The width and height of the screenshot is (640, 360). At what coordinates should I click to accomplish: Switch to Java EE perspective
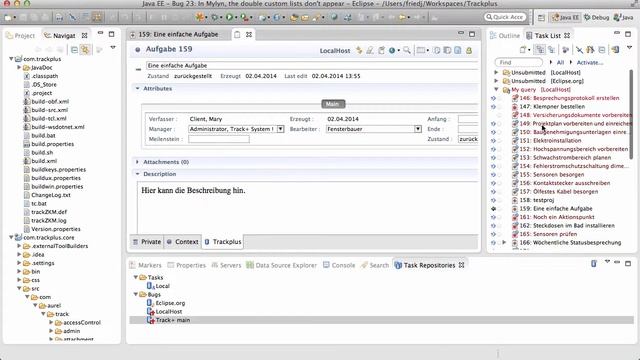point(565,18)
